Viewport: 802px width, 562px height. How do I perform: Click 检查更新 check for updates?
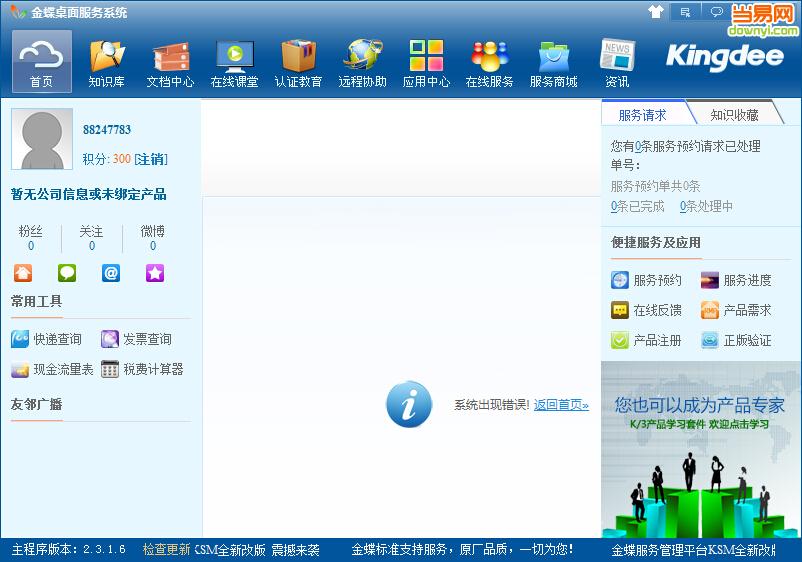coord(166,549)
